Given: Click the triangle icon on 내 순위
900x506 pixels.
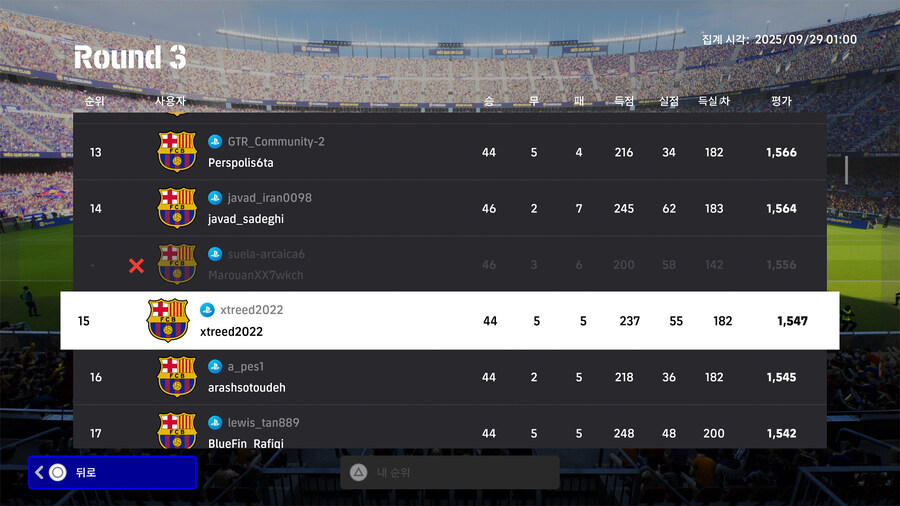Looking at the screenshot, I should pos(358,472).
